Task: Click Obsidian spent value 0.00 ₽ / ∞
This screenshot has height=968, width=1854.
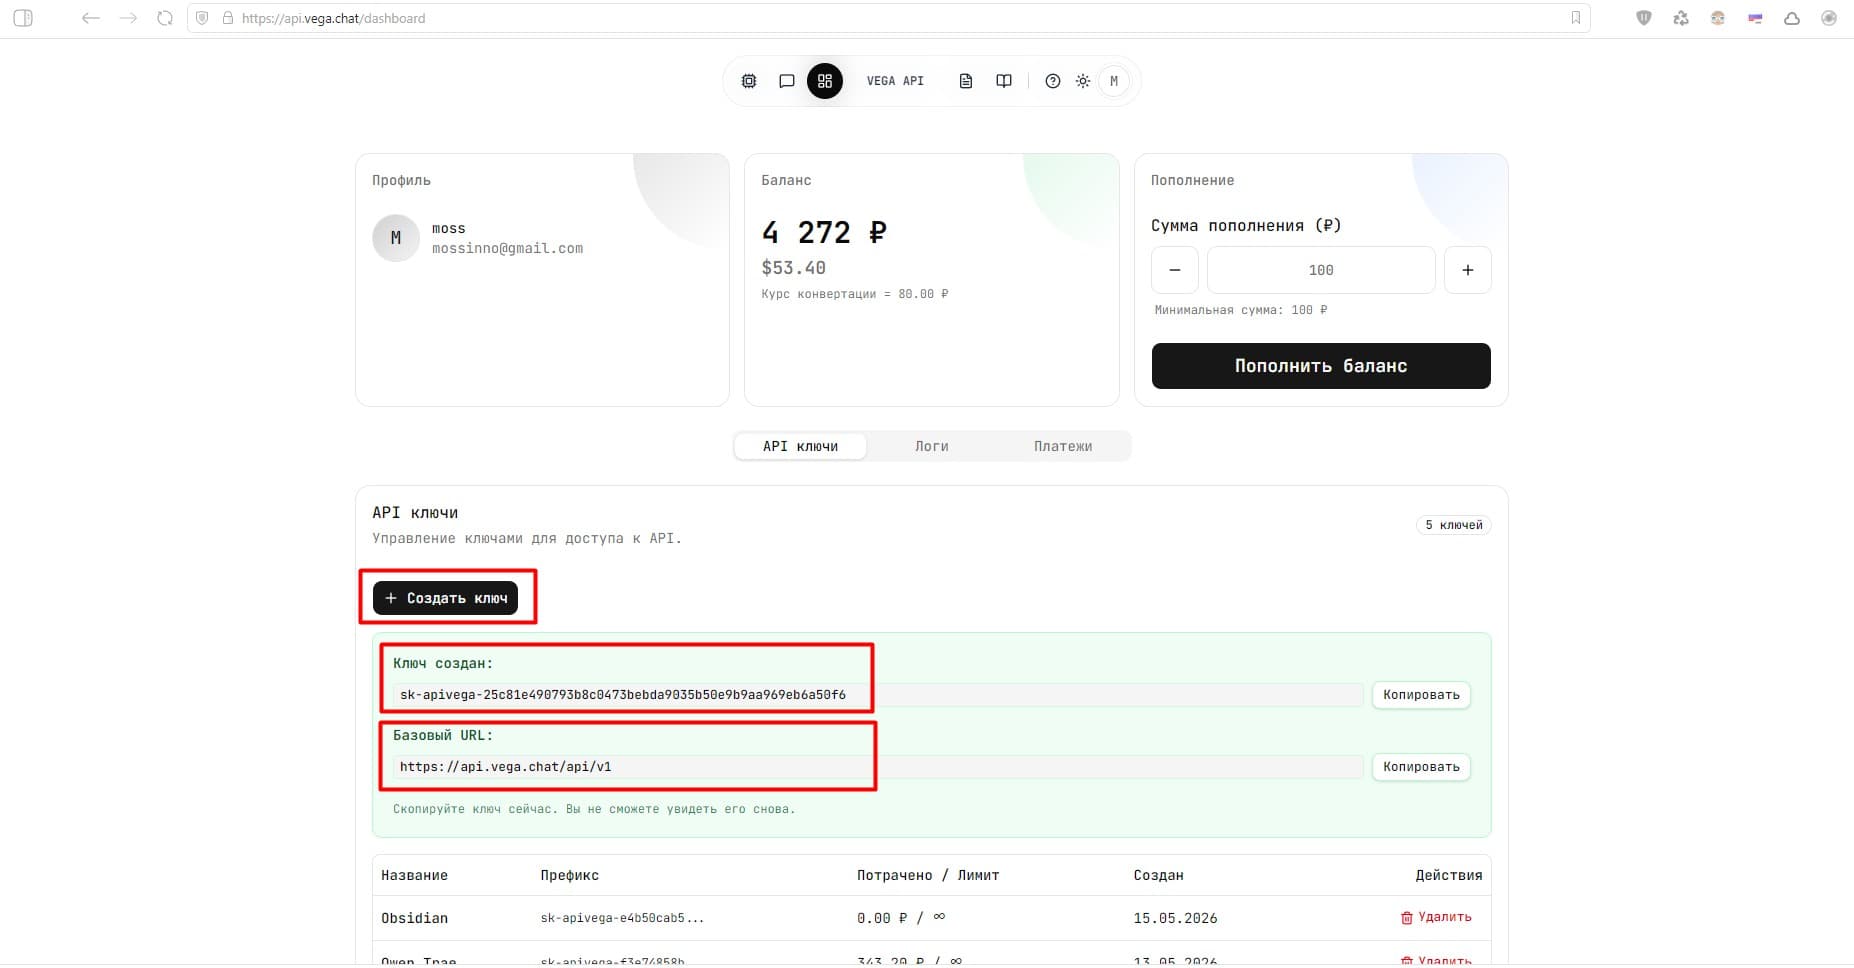Action: coord(901,918)
